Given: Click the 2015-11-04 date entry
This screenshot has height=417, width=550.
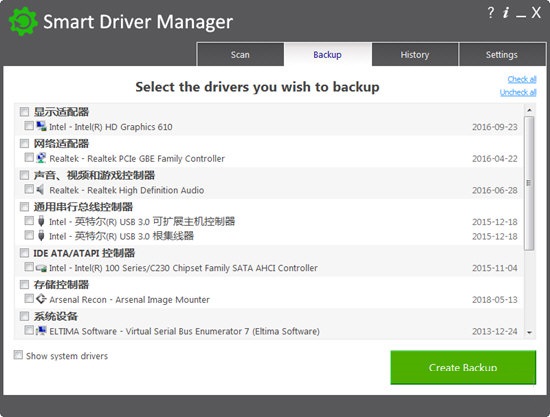Looking at the screenshot, I should (495, 268).
